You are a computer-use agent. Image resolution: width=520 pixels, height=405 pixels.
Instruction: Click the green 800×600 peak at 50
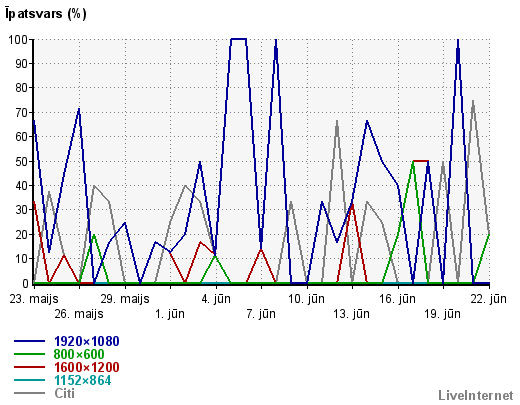click(x=413, y=162)
